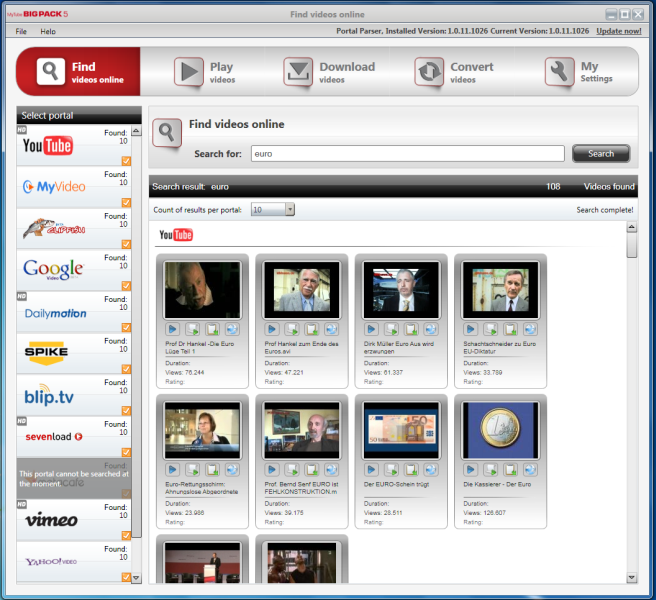Uncheck the YouTube portal checkbox
656x600 pixels.
pyautogui.click(x=126, y=161)
